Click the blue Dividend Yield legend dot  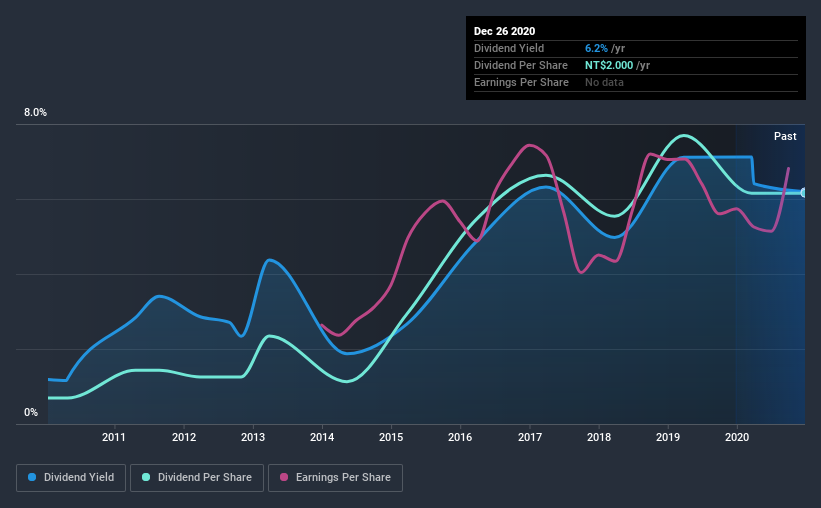pos(32,477)
